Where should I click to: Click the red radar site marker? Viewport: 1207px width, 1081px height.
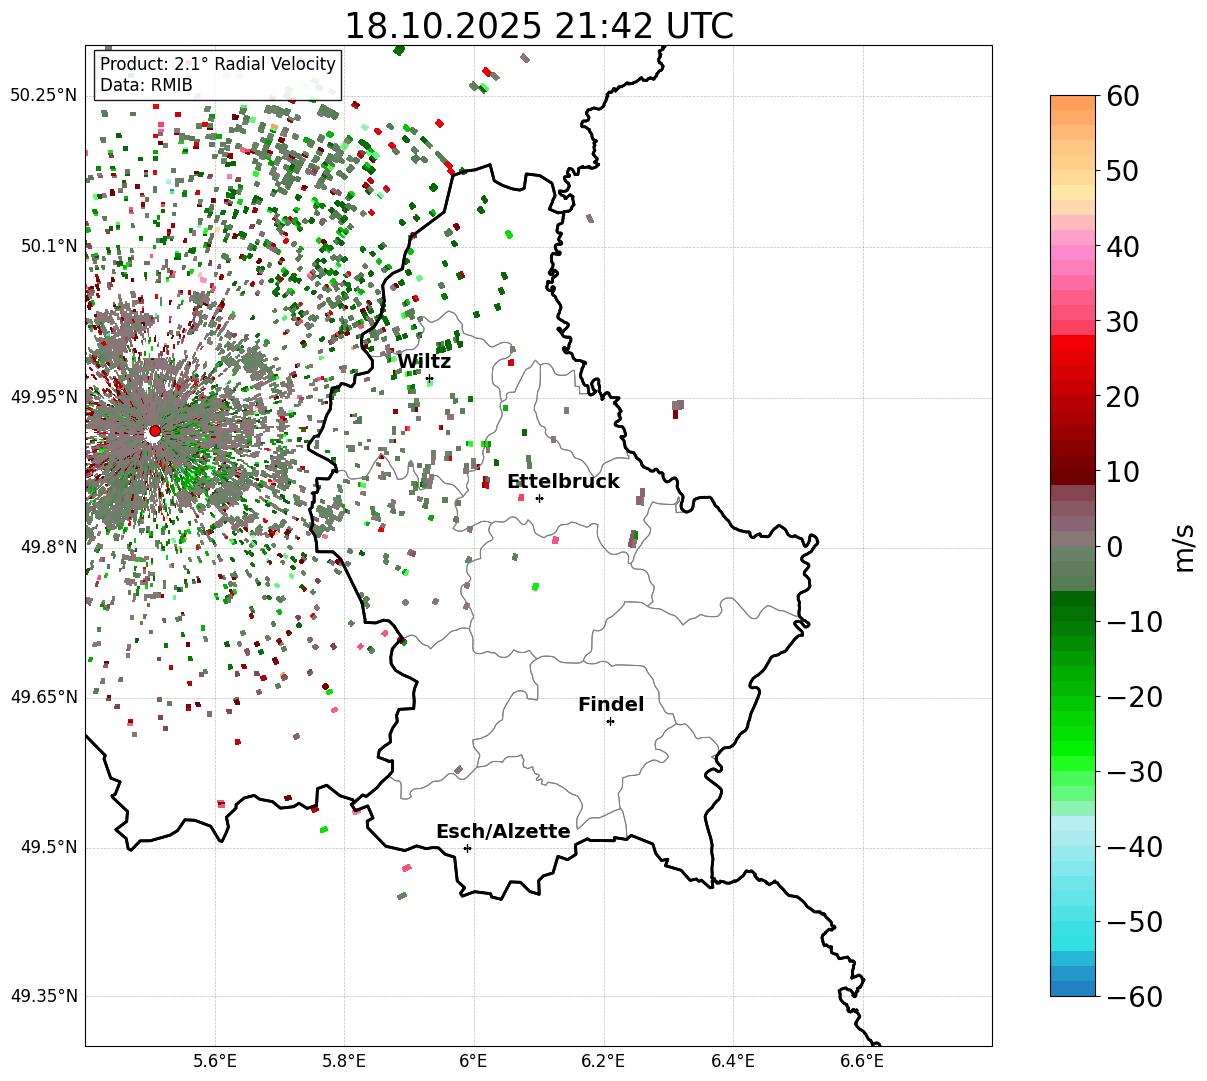point(155,431)
